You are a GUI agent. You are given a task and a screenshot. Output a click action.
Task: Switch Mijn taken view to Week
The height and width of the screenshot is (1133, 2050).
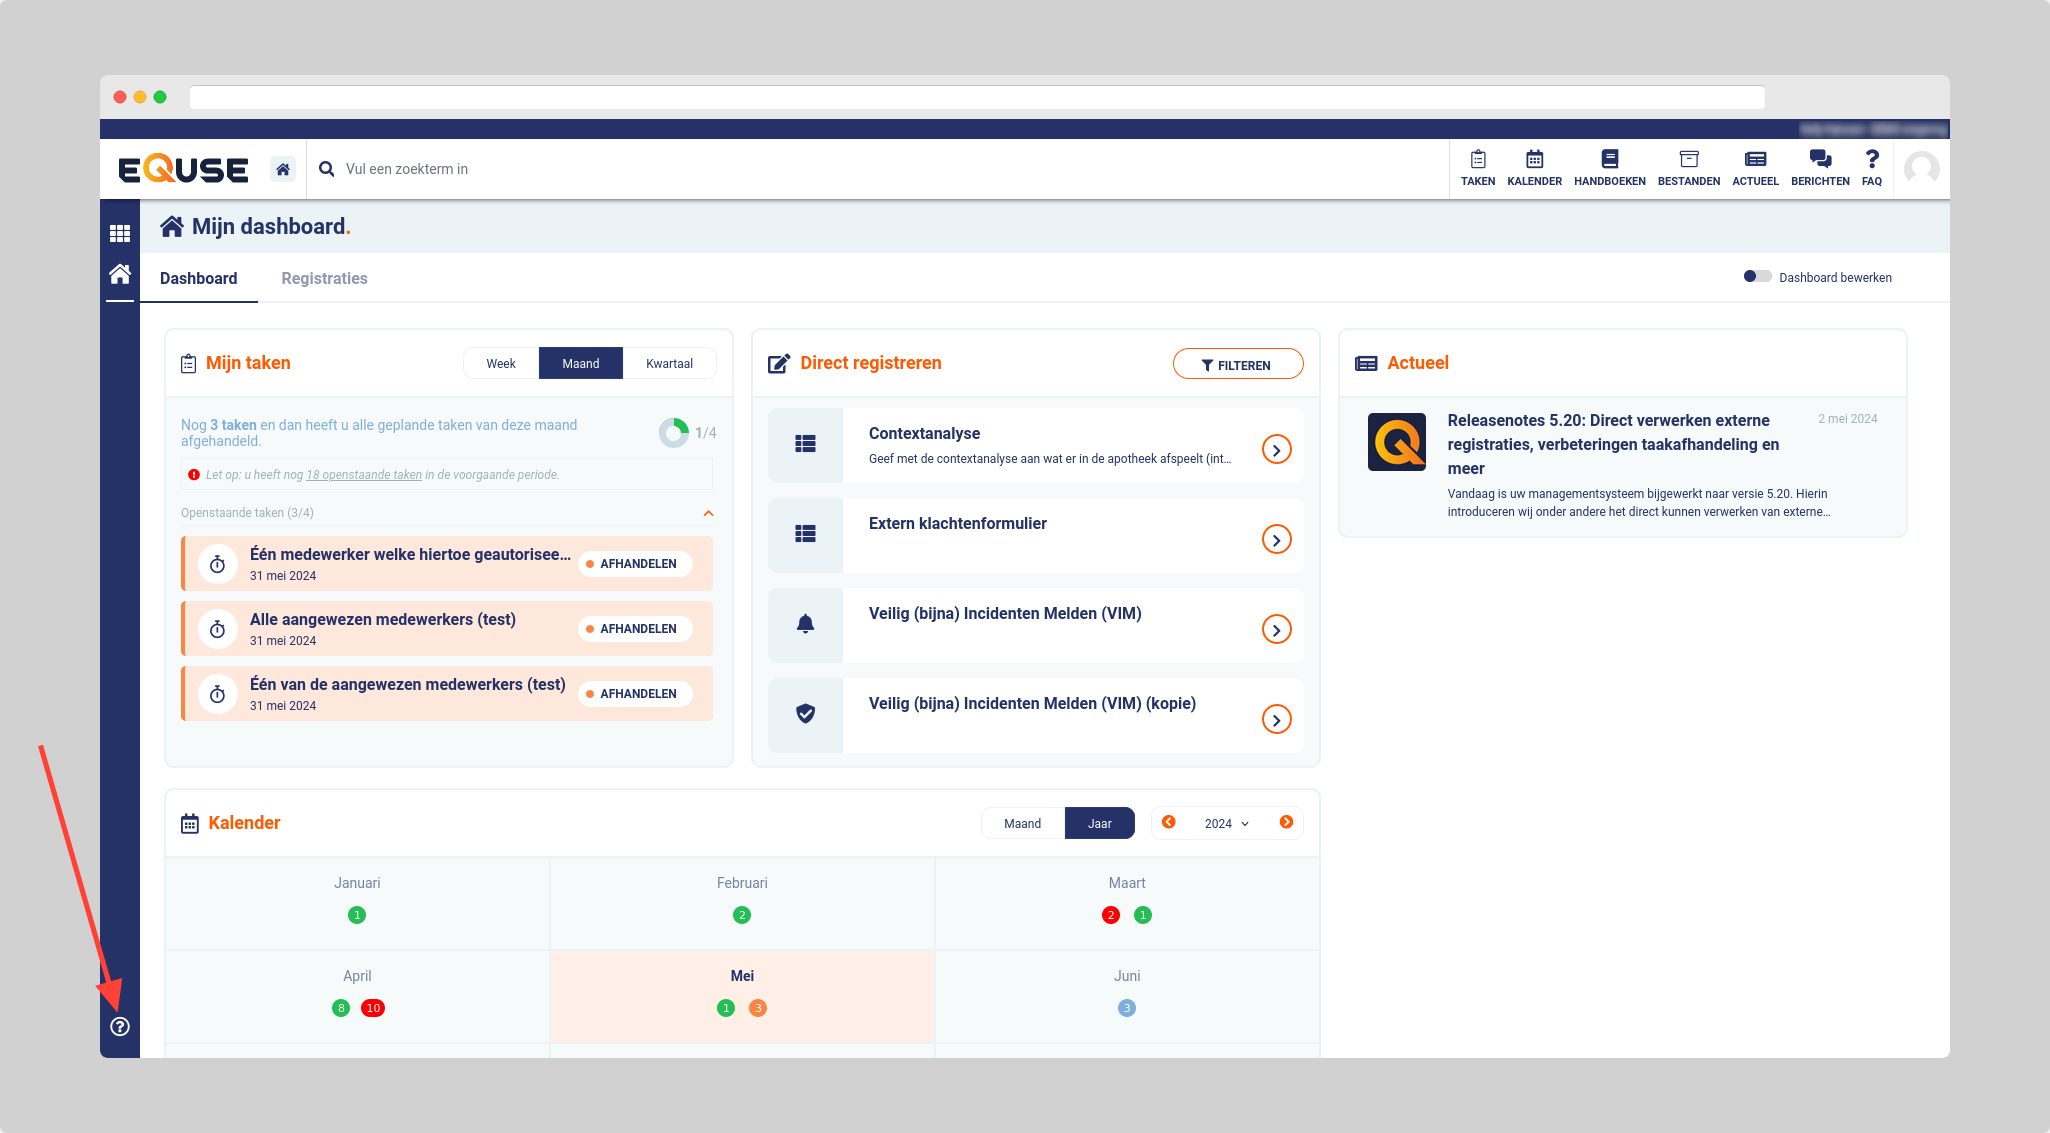click(x=500, y=363)
